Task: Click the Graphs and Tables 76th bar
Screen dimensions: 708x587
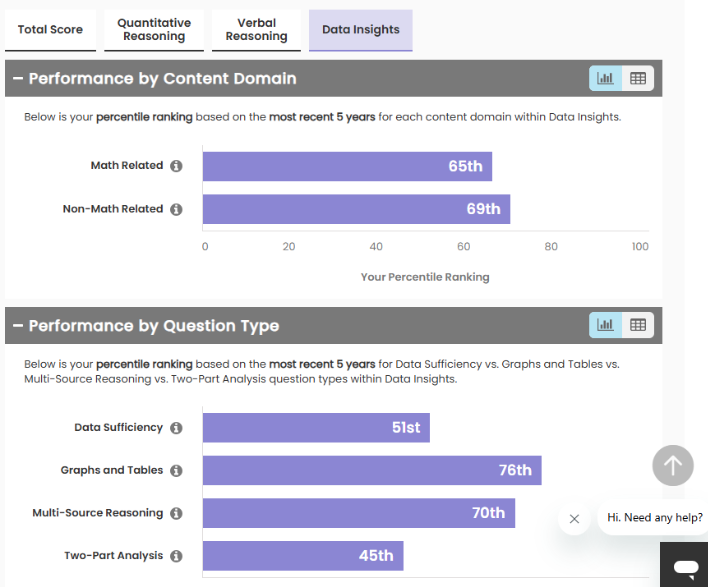Action: [x=371, y=470]
